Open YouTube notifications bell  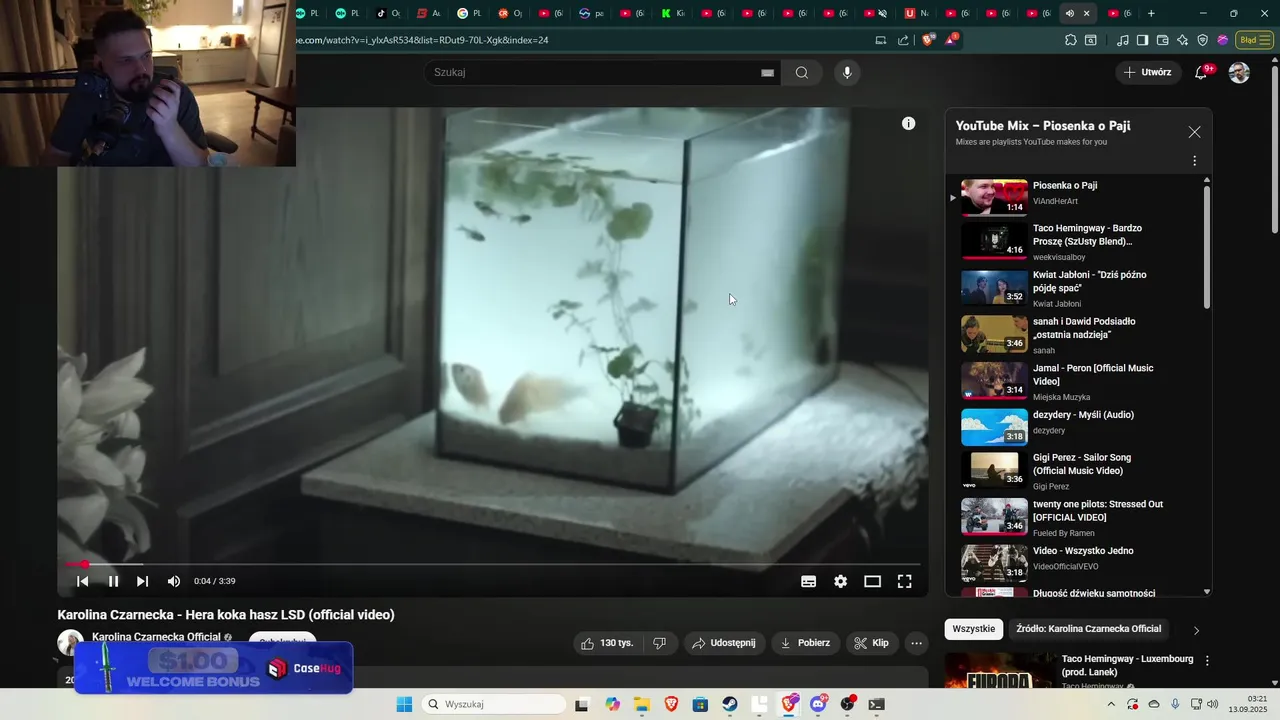point(1202,72)
